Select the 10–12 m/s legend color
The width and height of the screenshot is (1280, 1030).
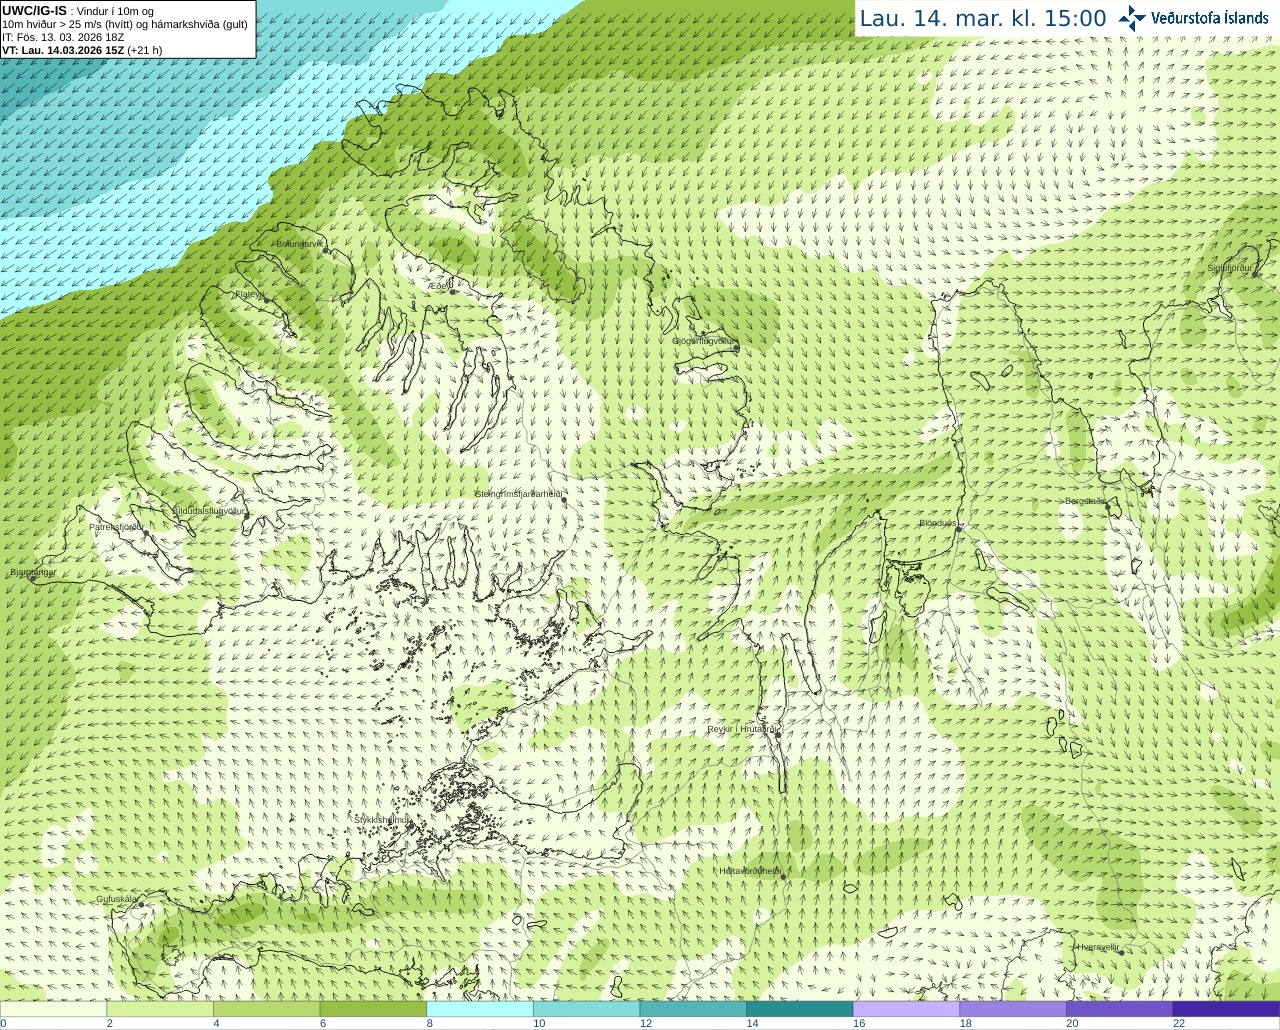point(586,1009)
